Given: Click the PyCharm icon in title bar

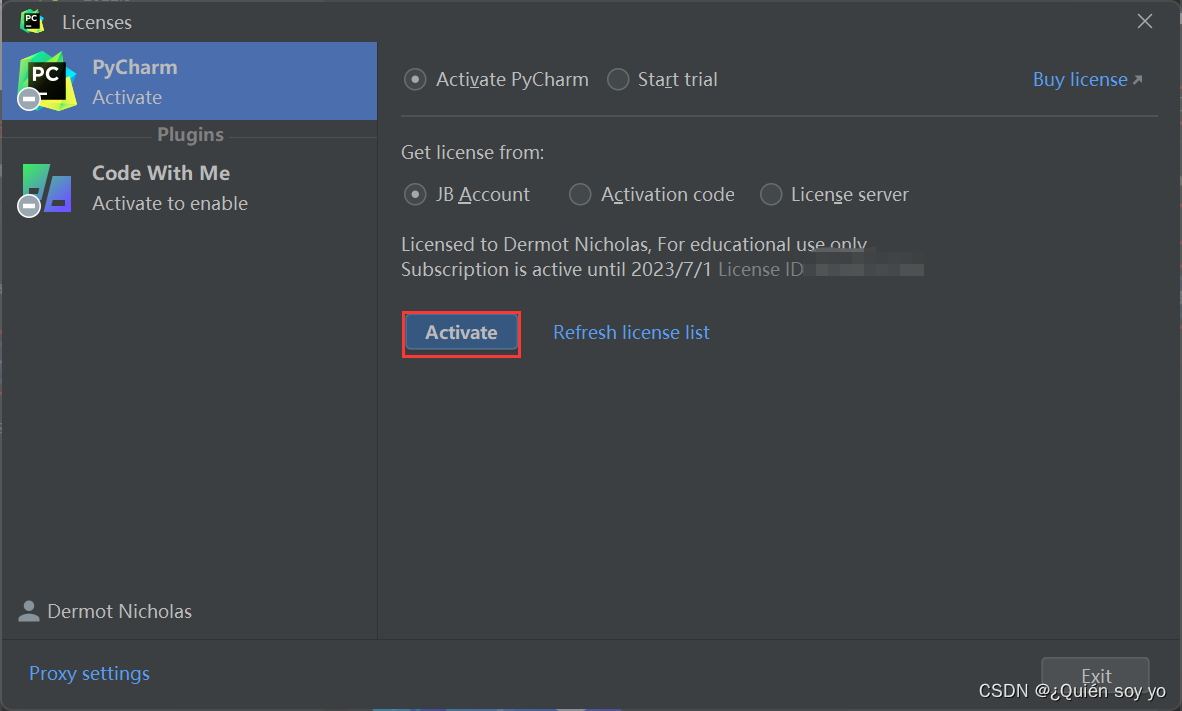Looking at the screenshot, I should (32, 21).
